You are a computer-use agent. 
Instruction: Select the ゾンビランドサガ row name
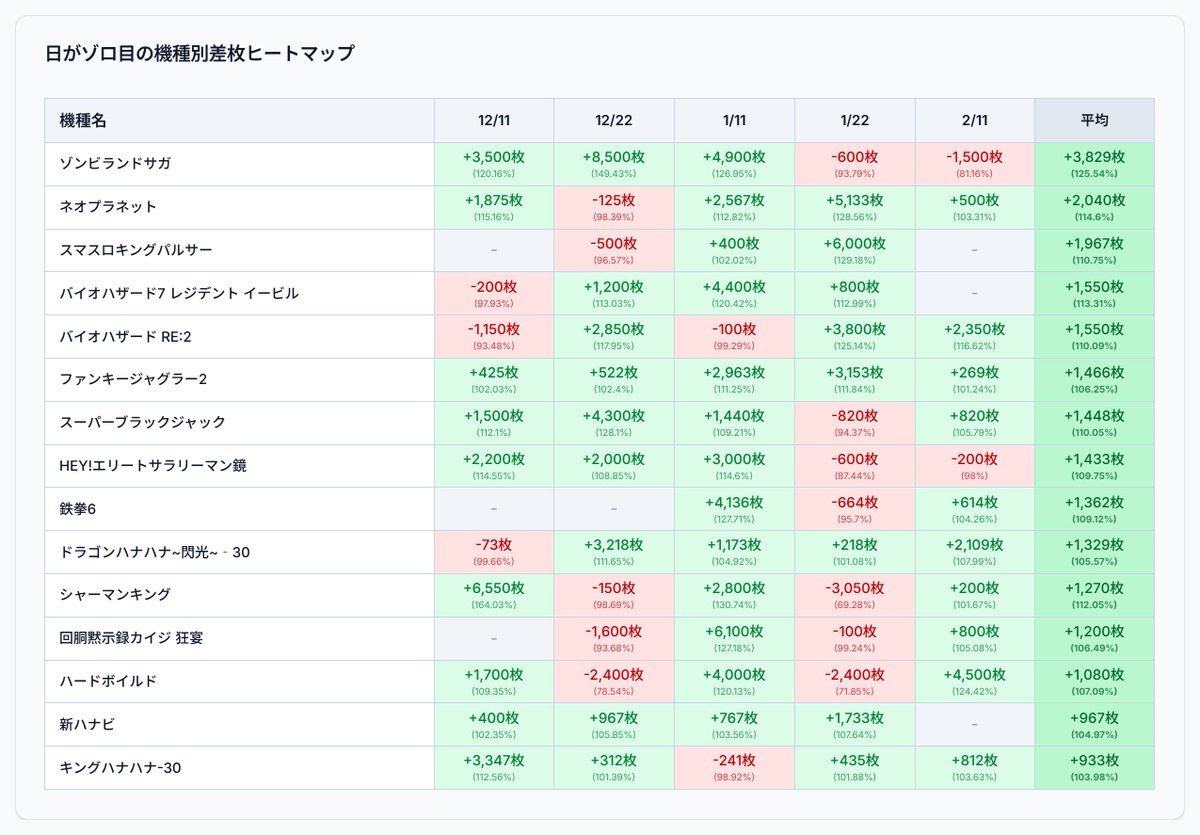[116, 163]
